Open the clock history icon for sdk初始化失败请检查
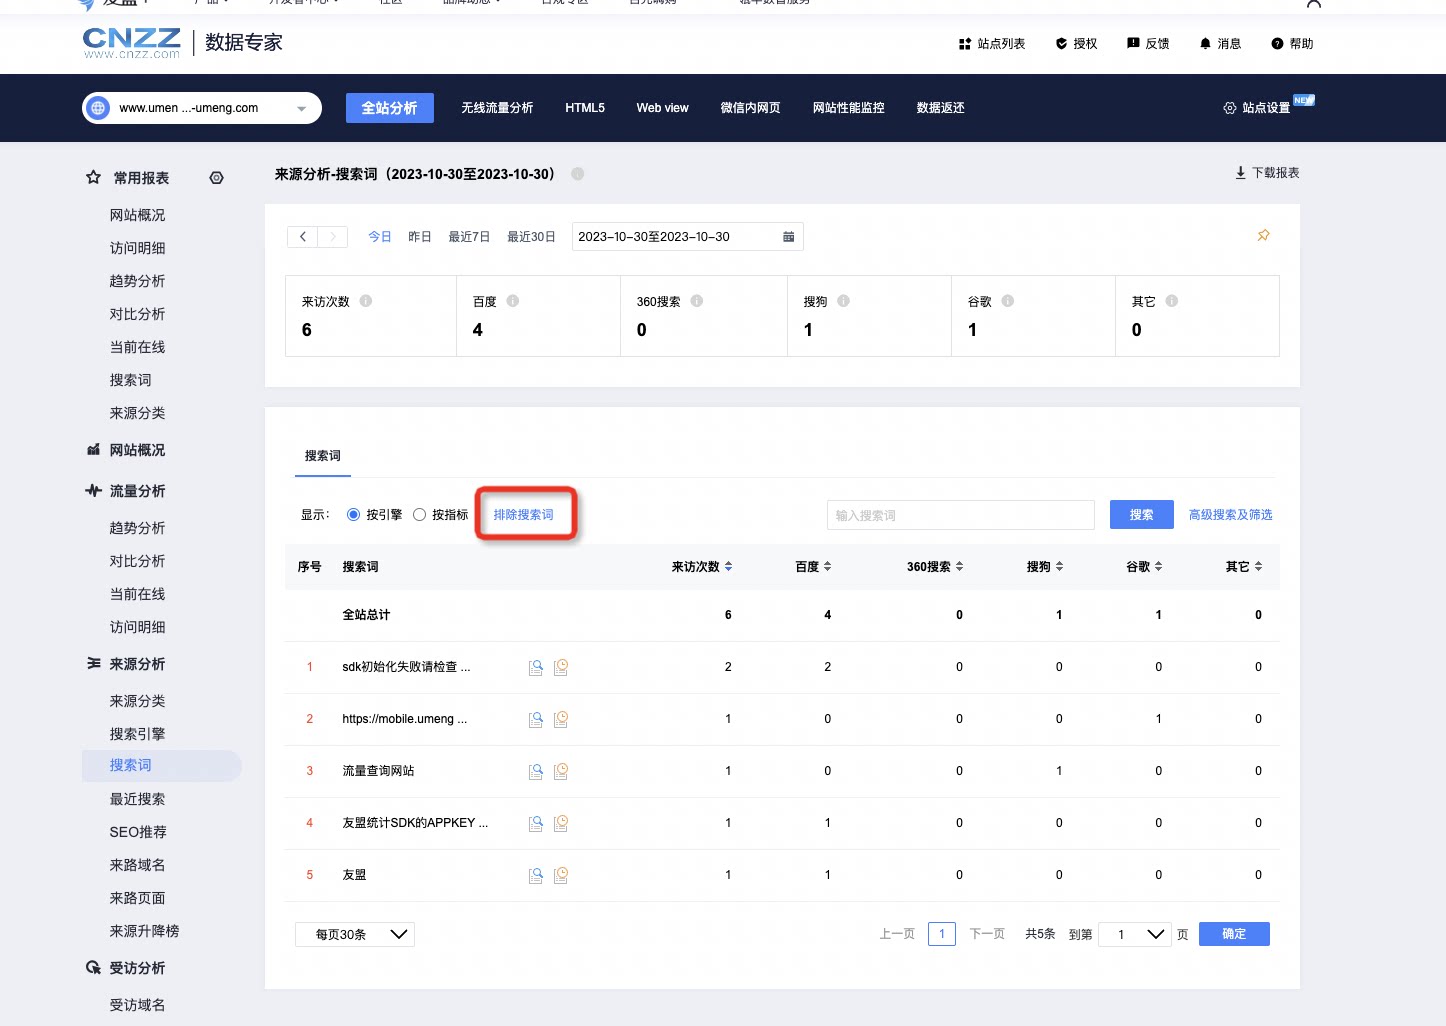The image size is (1446, 1026). [561, 667]
